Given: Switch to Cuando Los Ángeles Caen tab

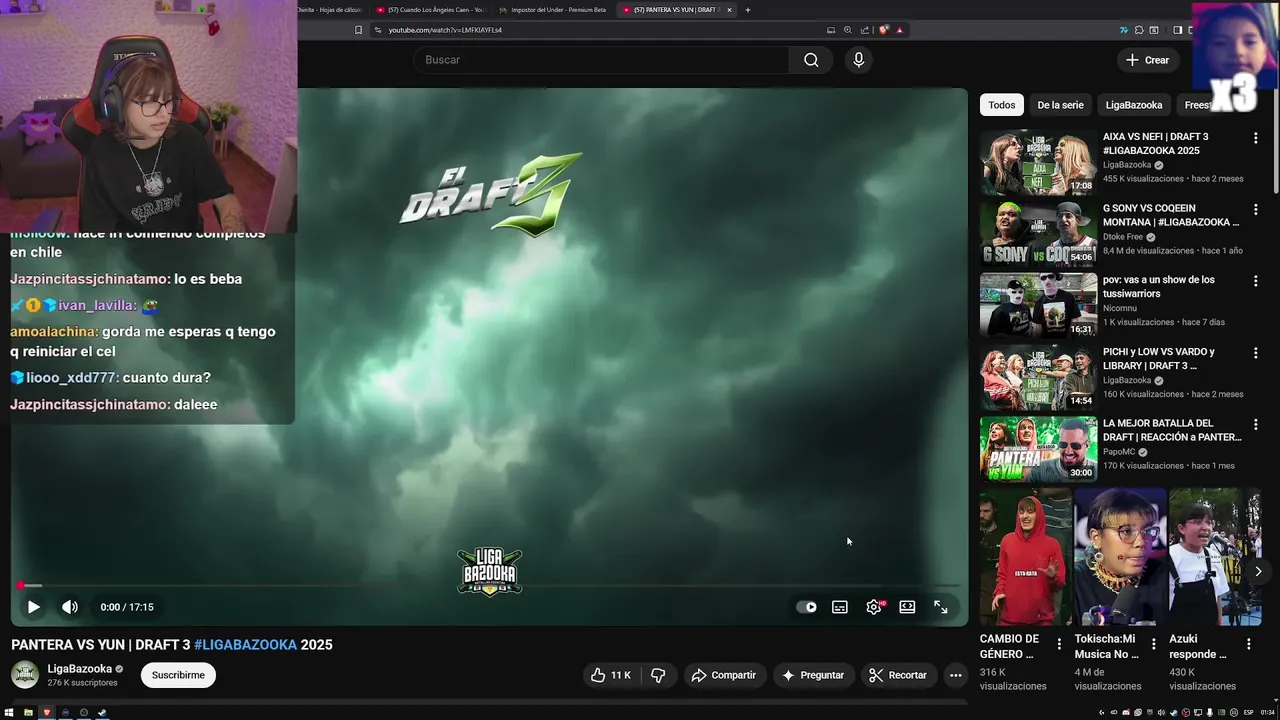Looking at the screenshot, I should coord(429,10).
